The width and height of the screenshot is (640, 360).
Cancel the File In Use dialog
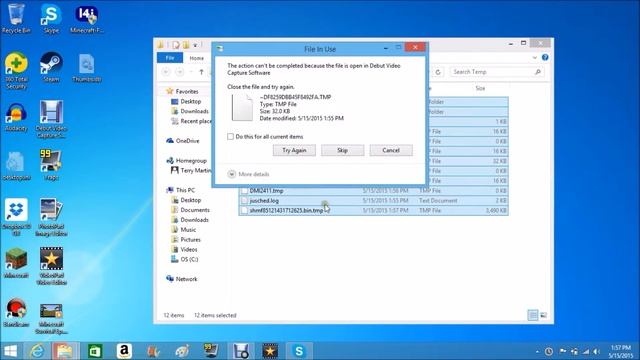(x=391, y=150)
